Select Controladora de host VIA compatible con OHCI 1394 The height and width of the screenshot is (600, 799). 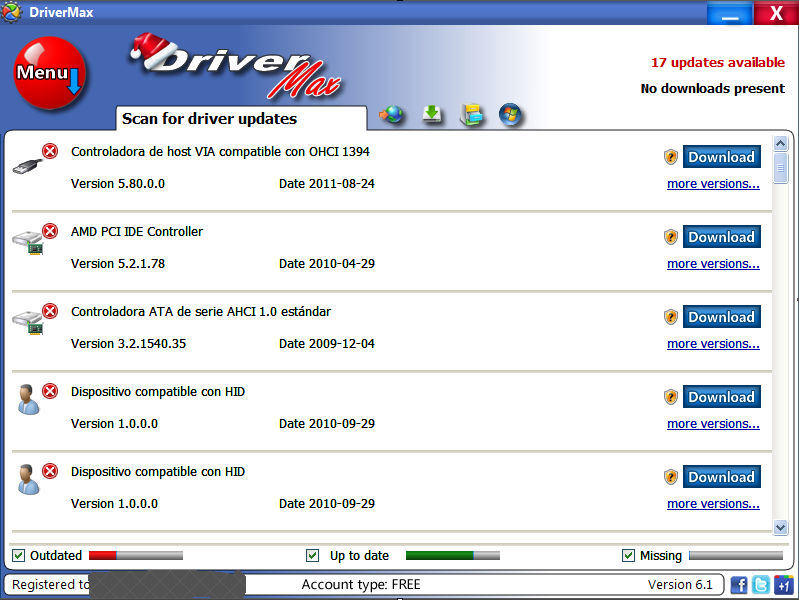220,151
